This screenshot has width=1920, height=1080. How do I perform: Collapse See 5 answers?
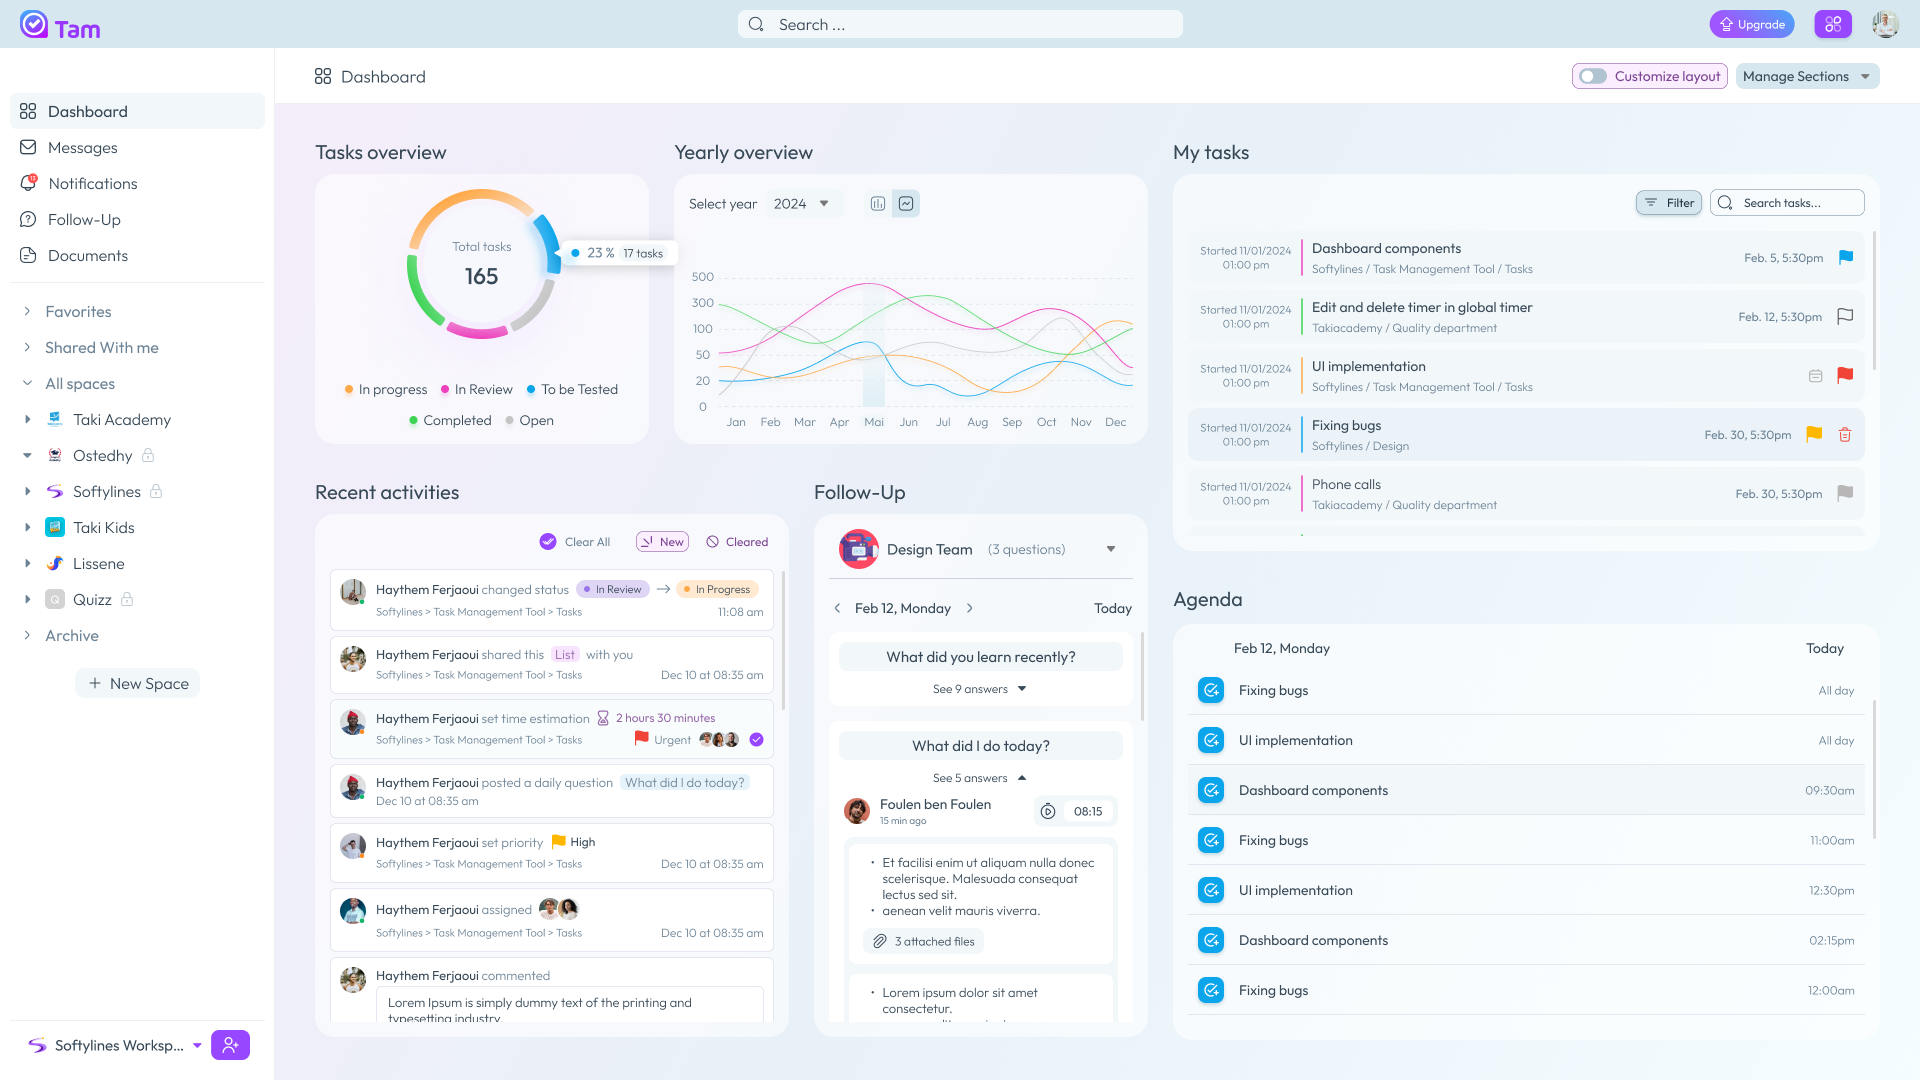(x=980, y=778)
